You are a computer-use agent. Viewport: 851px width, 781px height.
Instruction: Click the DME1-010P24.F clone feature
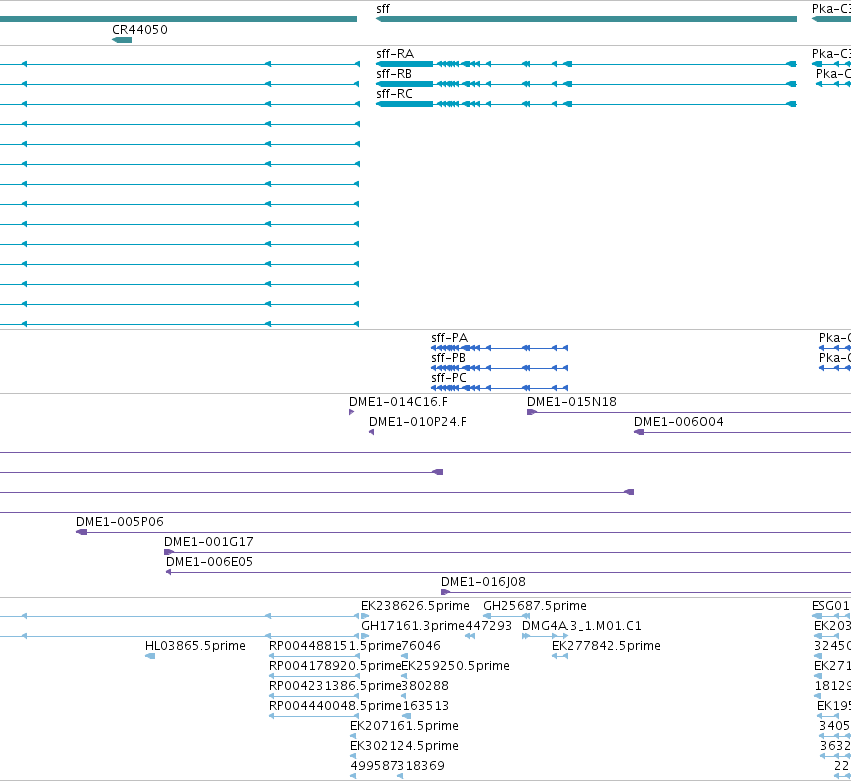point(372,432)
